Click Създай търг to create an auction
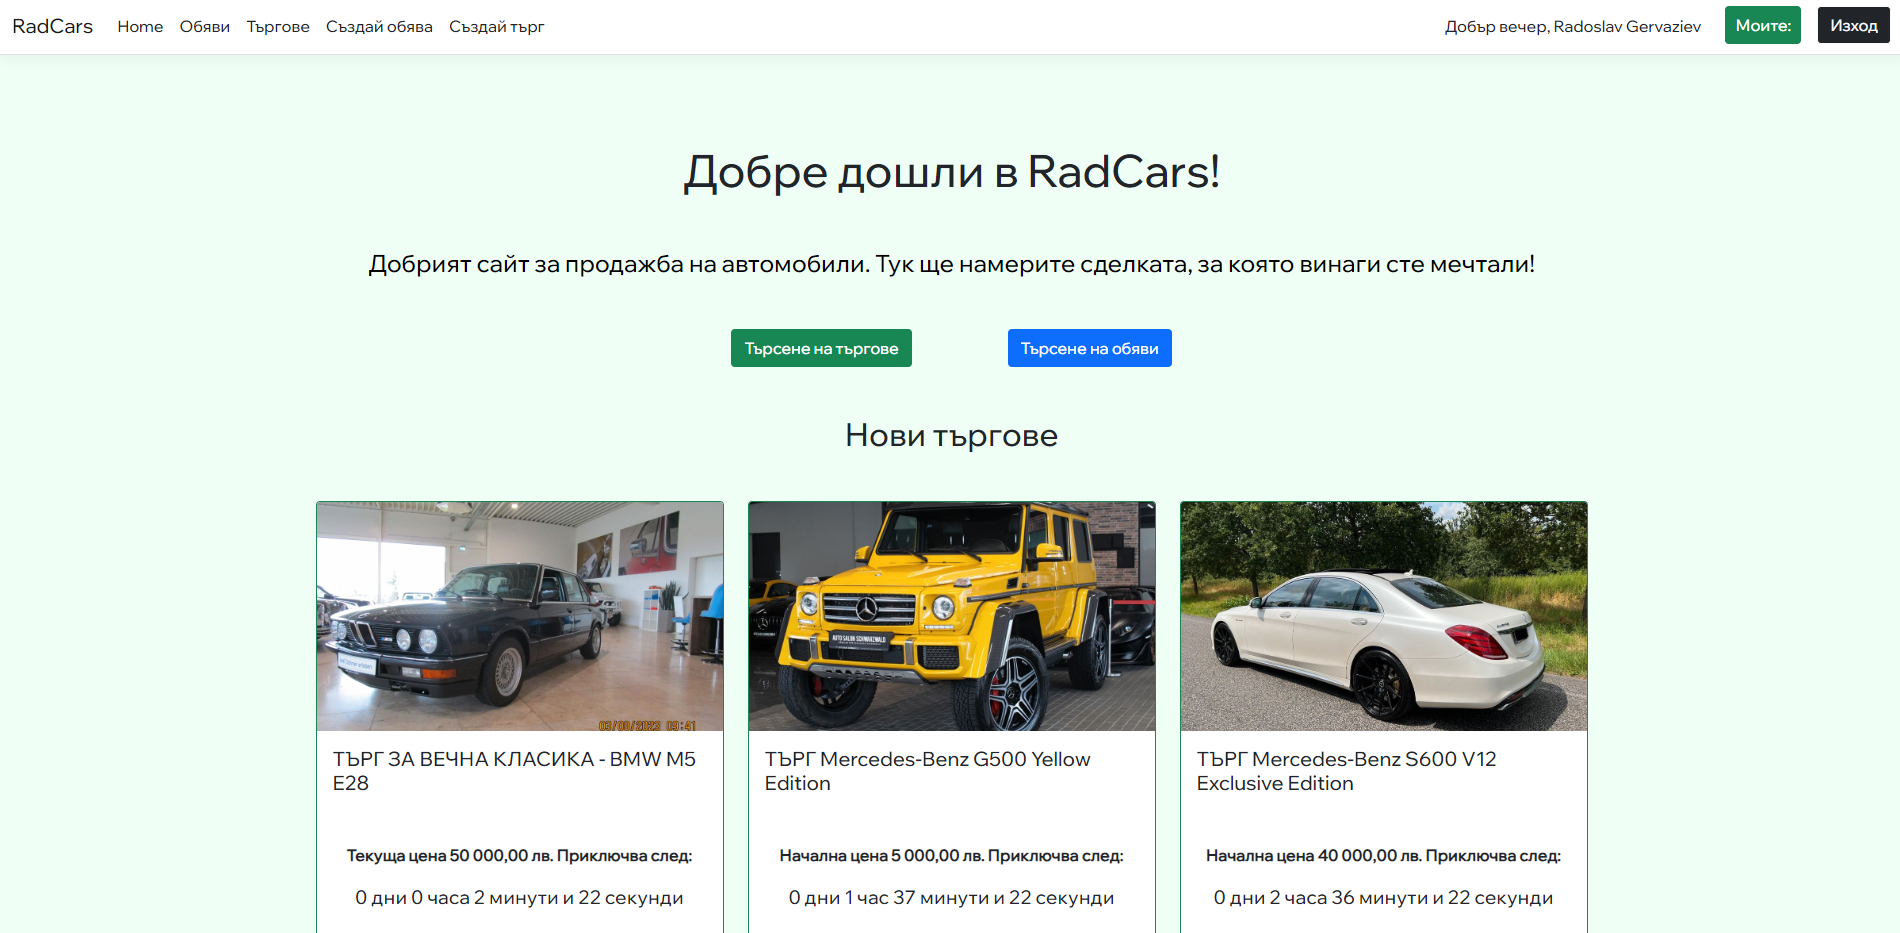This screenshot has height=933, width=1900. (496, 27)
